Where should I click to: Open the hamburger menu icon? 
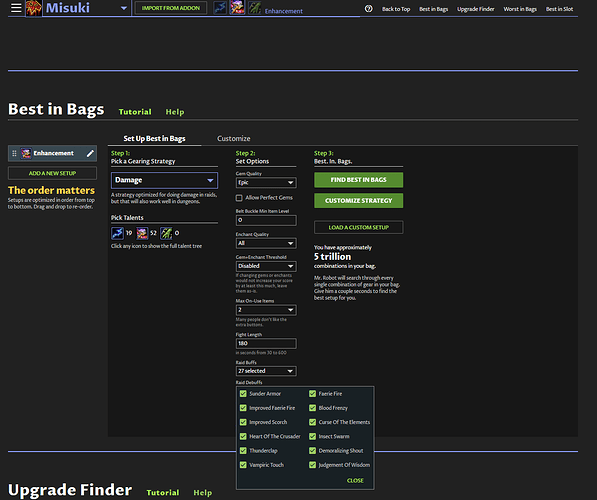16,8
